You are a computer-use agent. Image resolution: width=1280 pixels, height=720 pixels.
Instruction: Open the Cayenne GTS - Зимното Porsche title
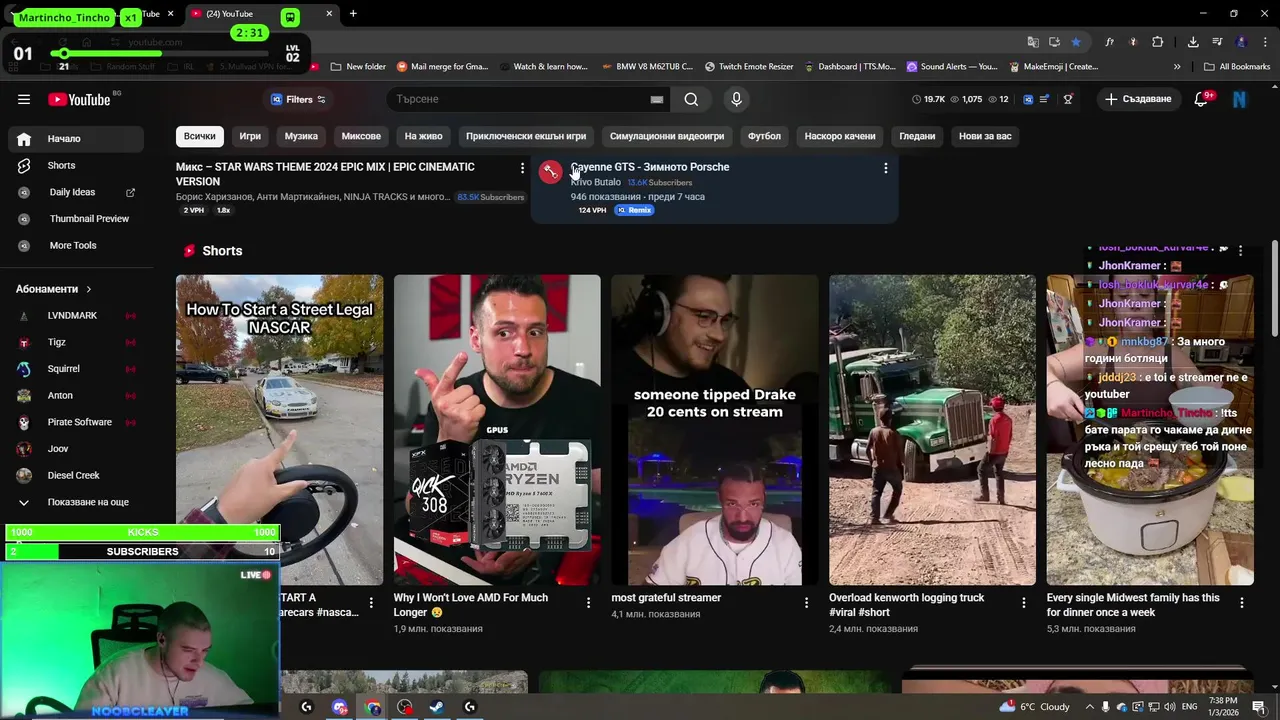(x=650, y=167)
